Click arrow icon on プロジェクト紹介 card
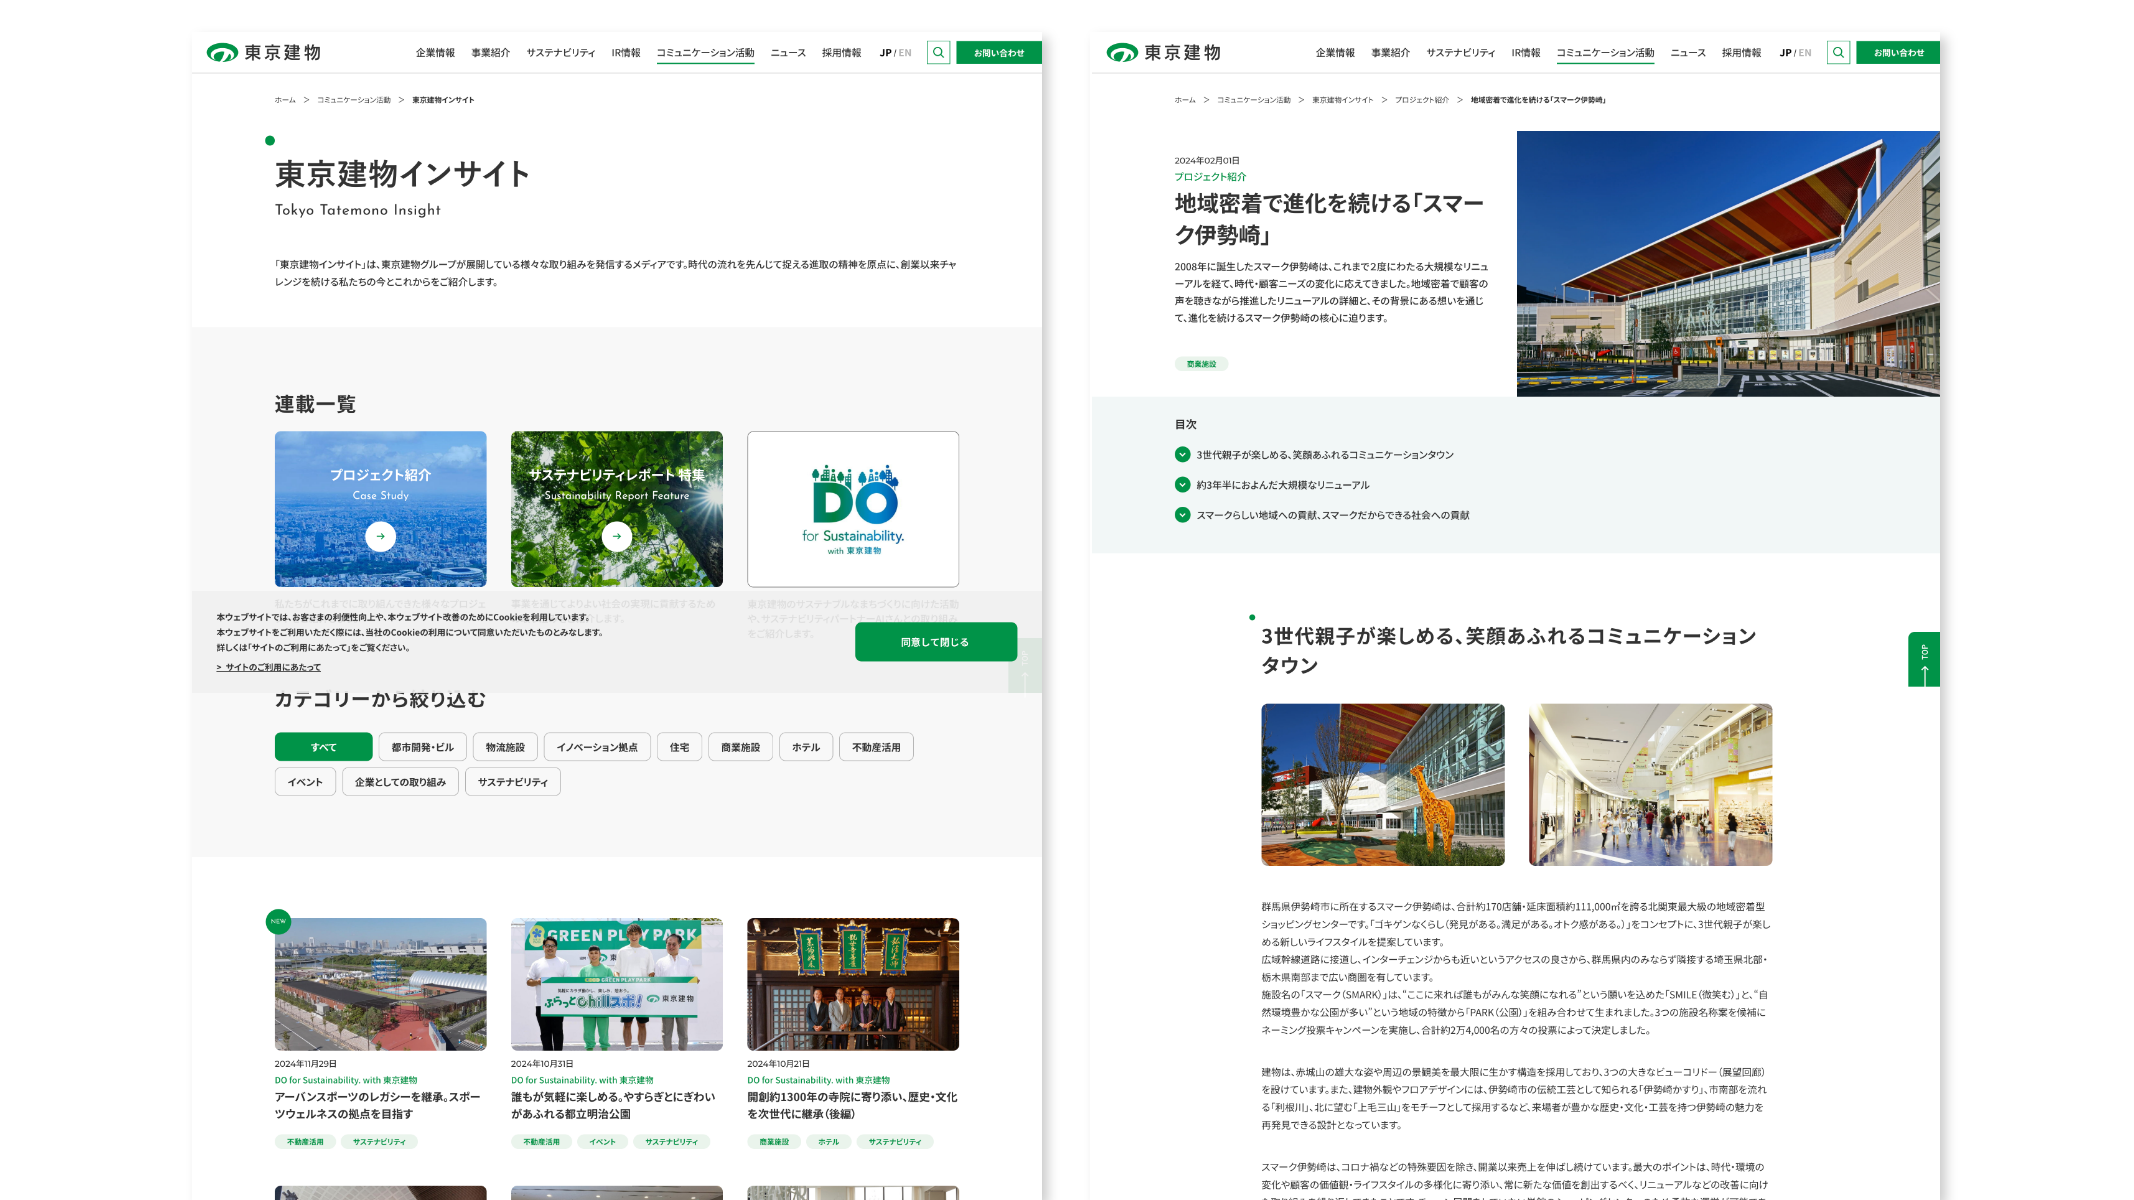2134x1200 pixels. tap(380, 536)
